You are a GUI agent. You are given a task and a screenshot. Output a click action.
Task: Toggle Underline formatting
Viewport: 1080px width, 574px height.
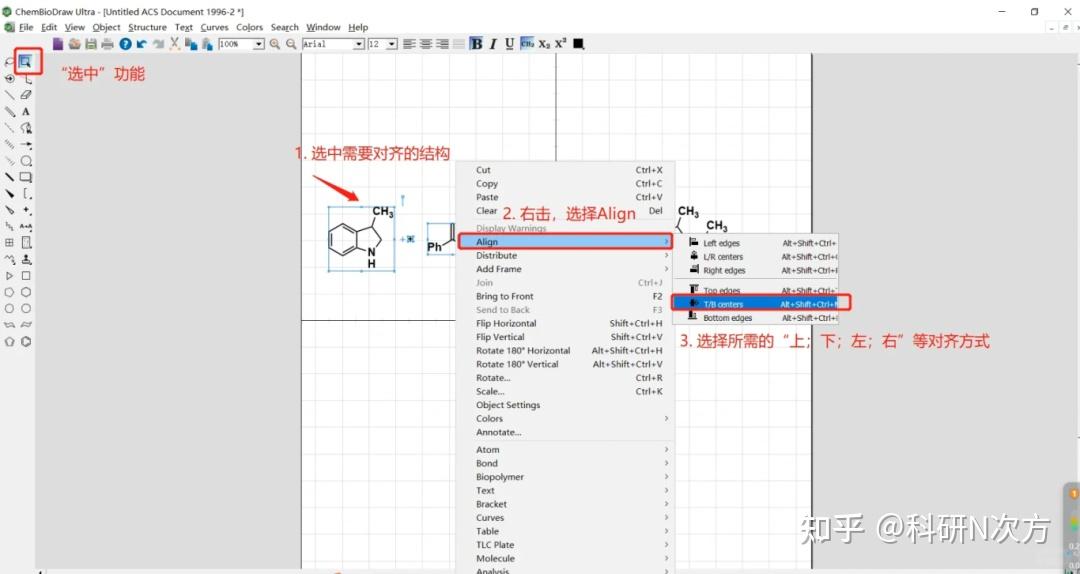(x=510, y=44)
